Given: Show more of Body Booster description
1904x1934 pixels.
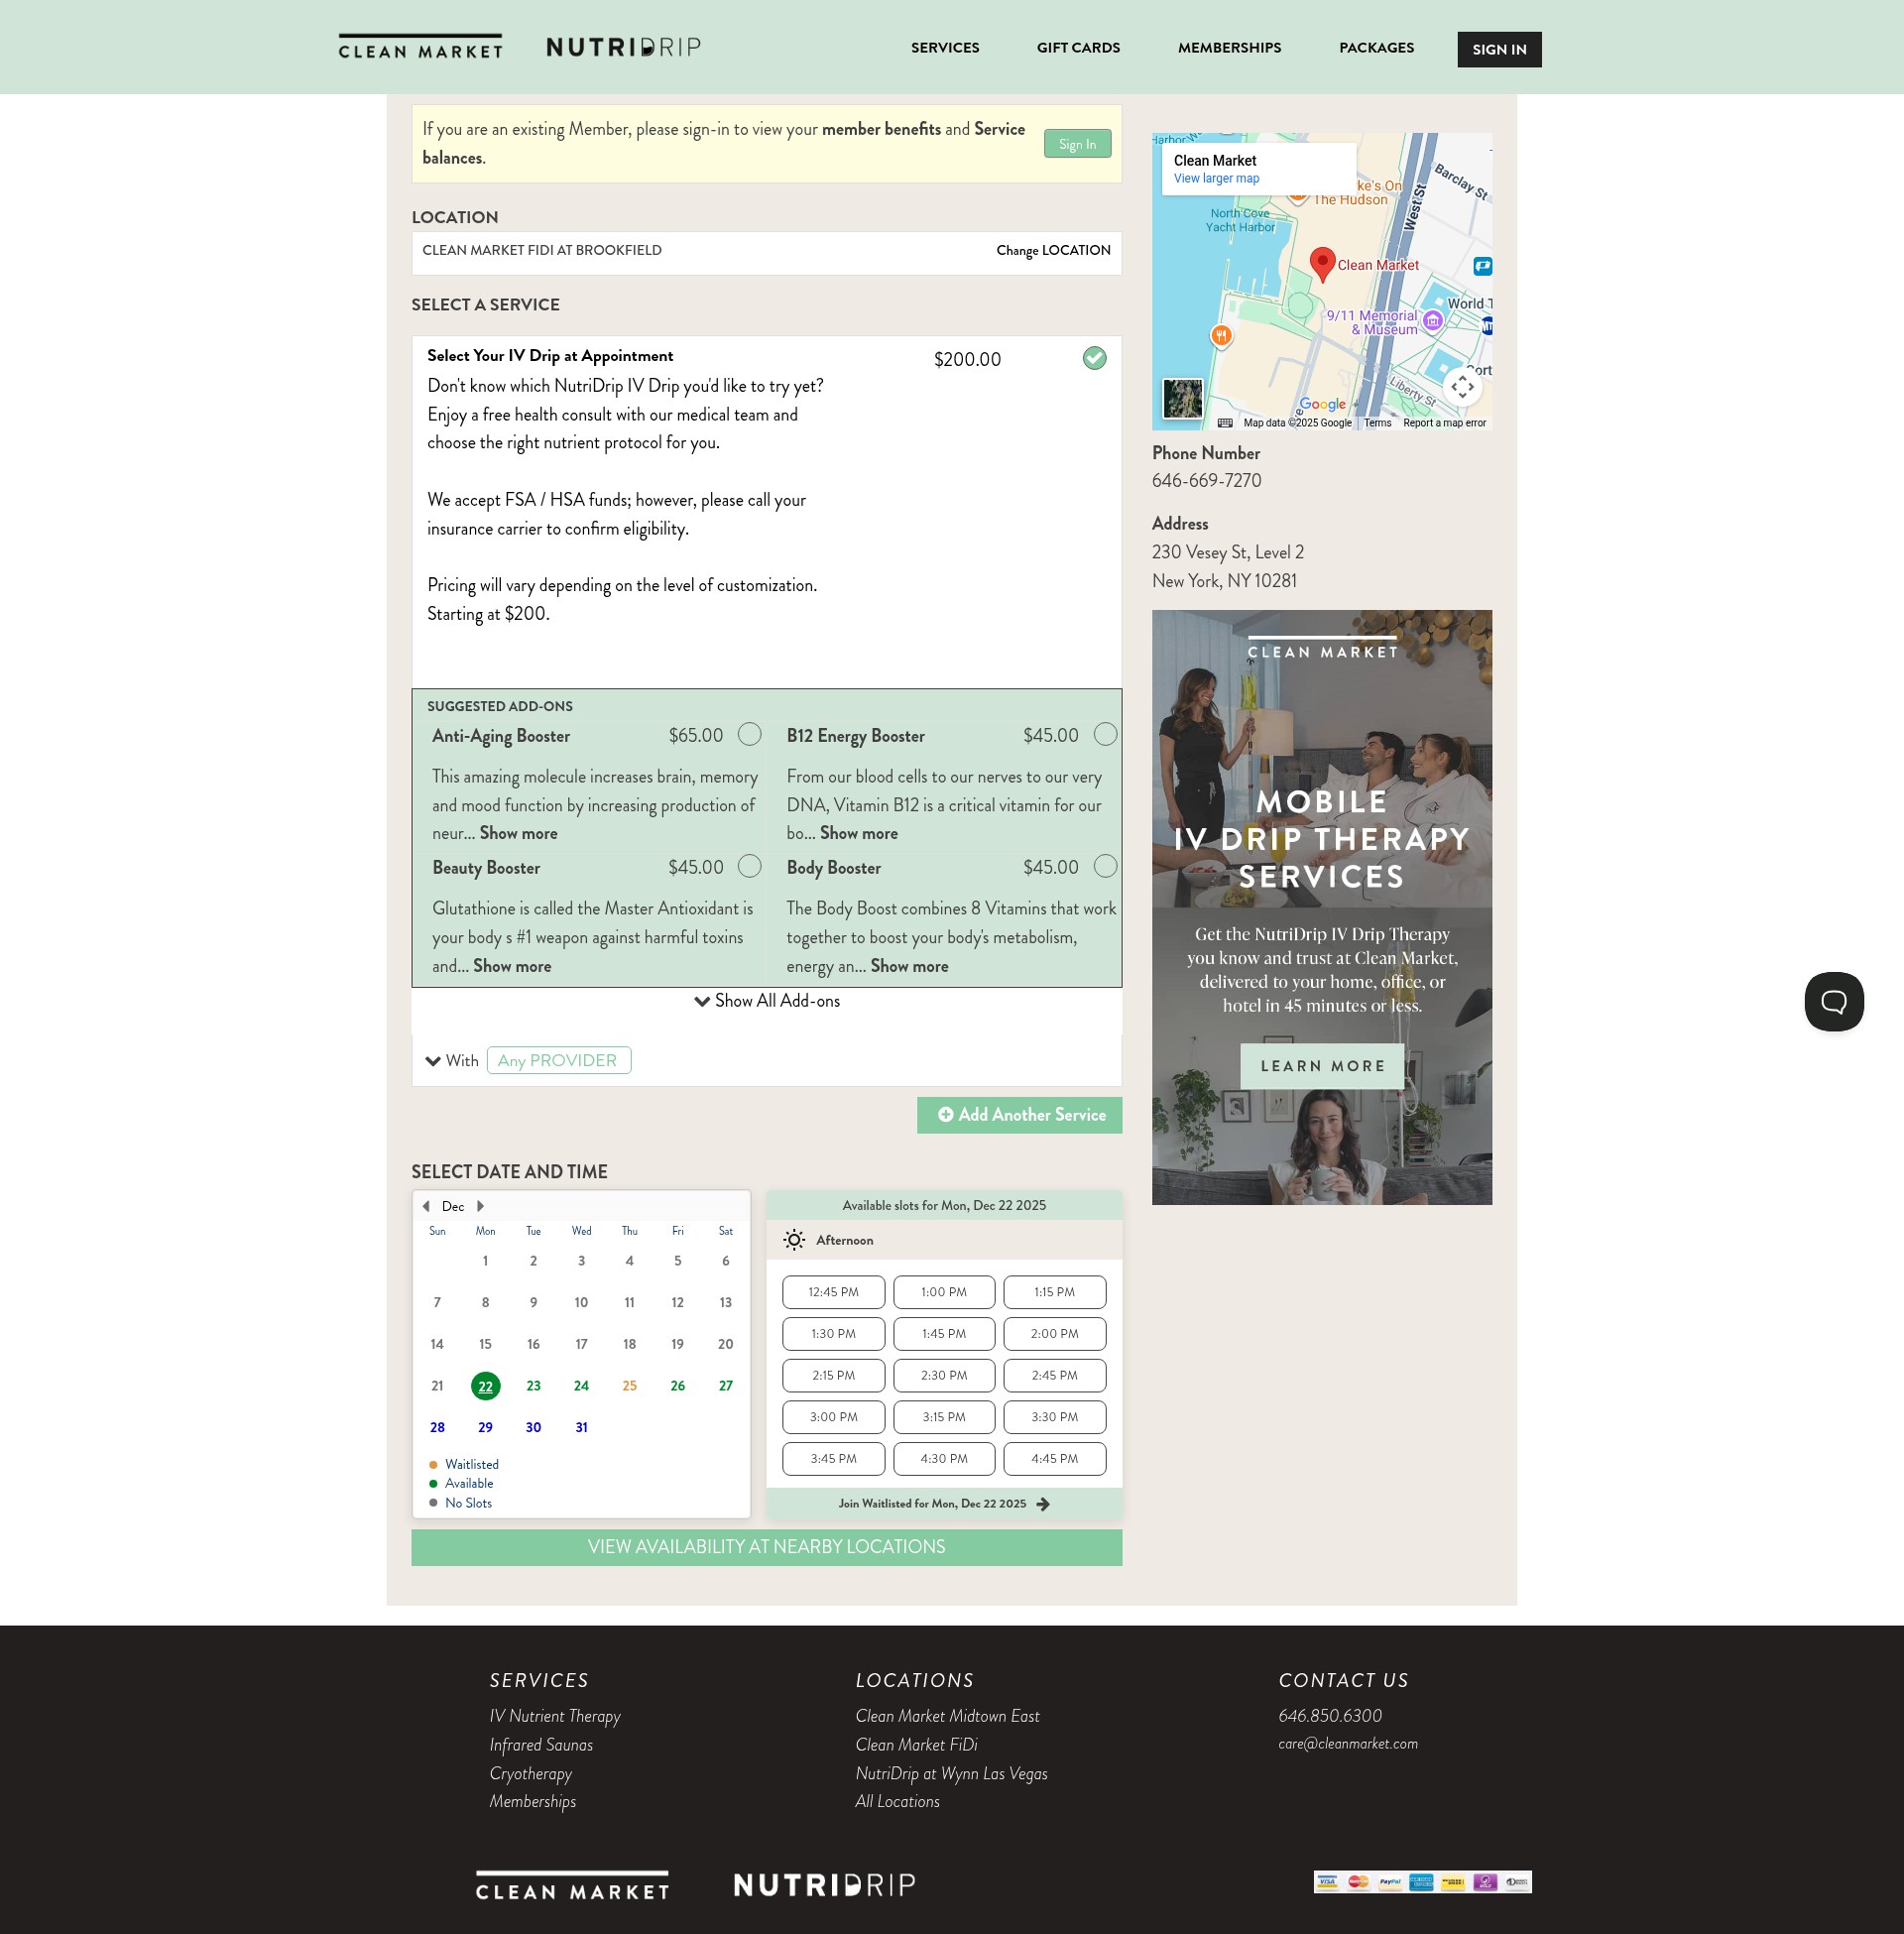Looking at the screenshot, I should pos(909,966).
